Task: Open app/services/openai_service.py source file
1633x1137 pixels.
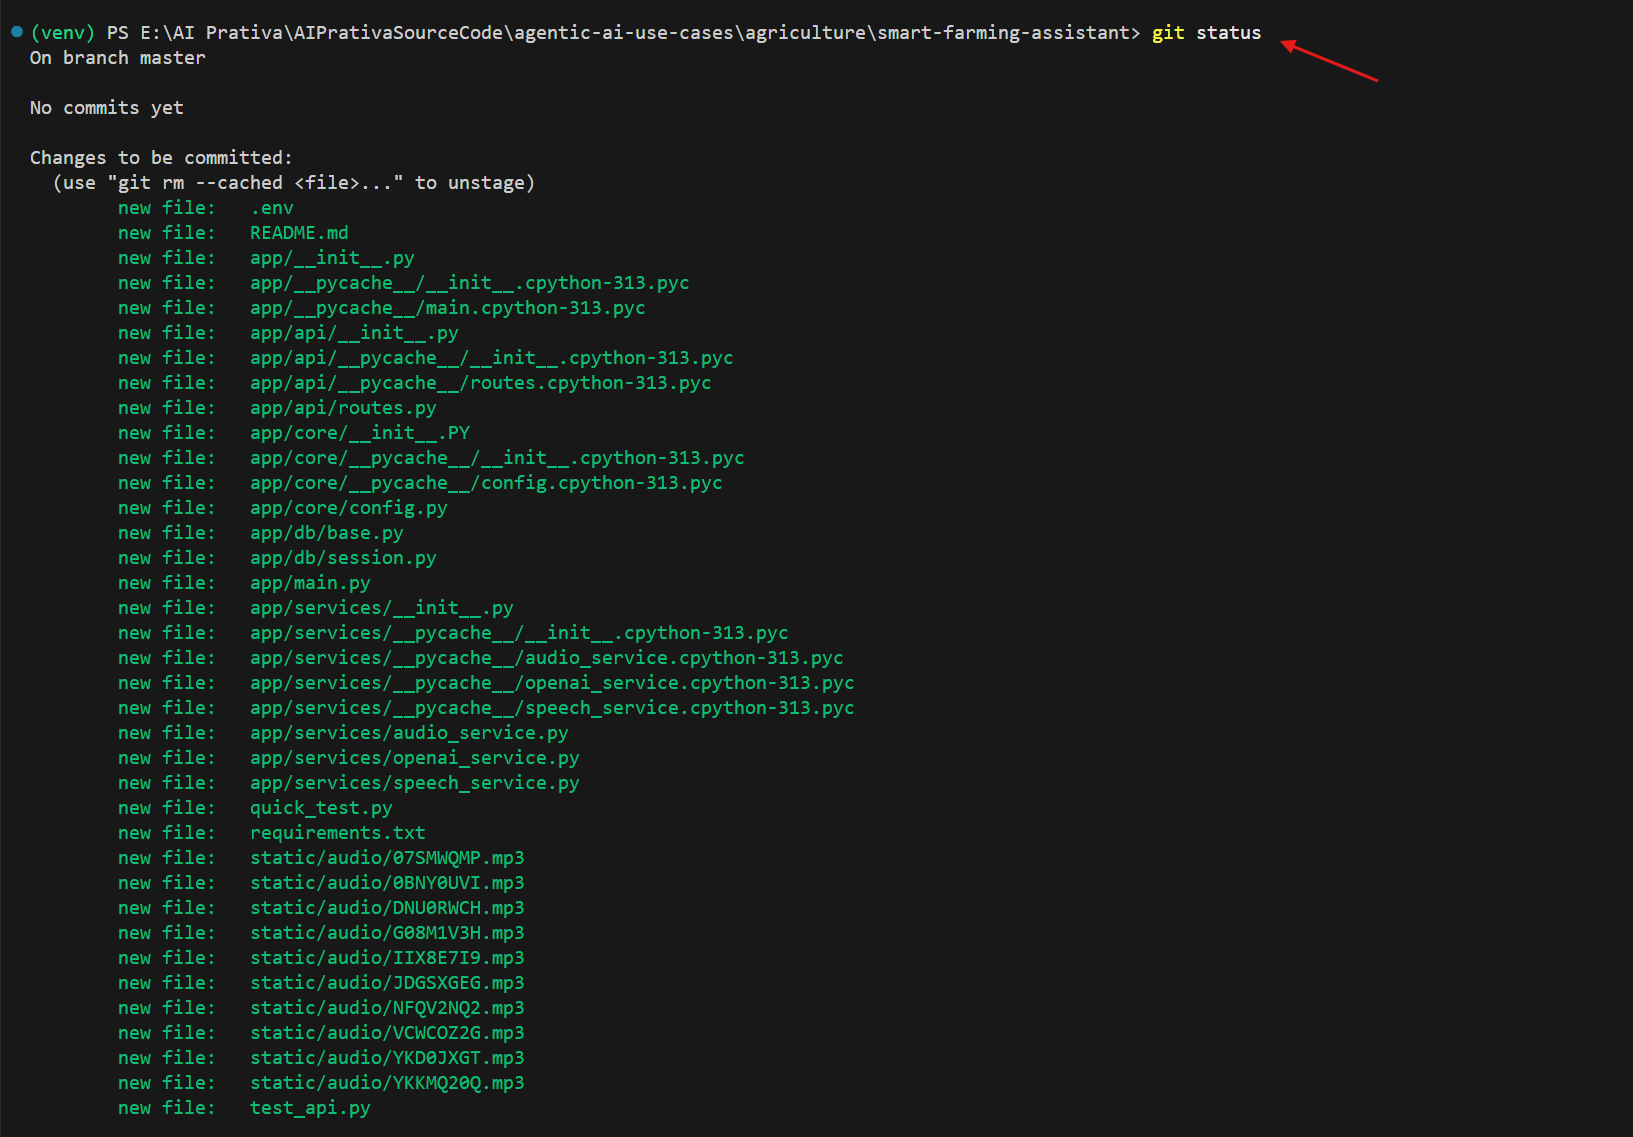Action: coord(414,758)
